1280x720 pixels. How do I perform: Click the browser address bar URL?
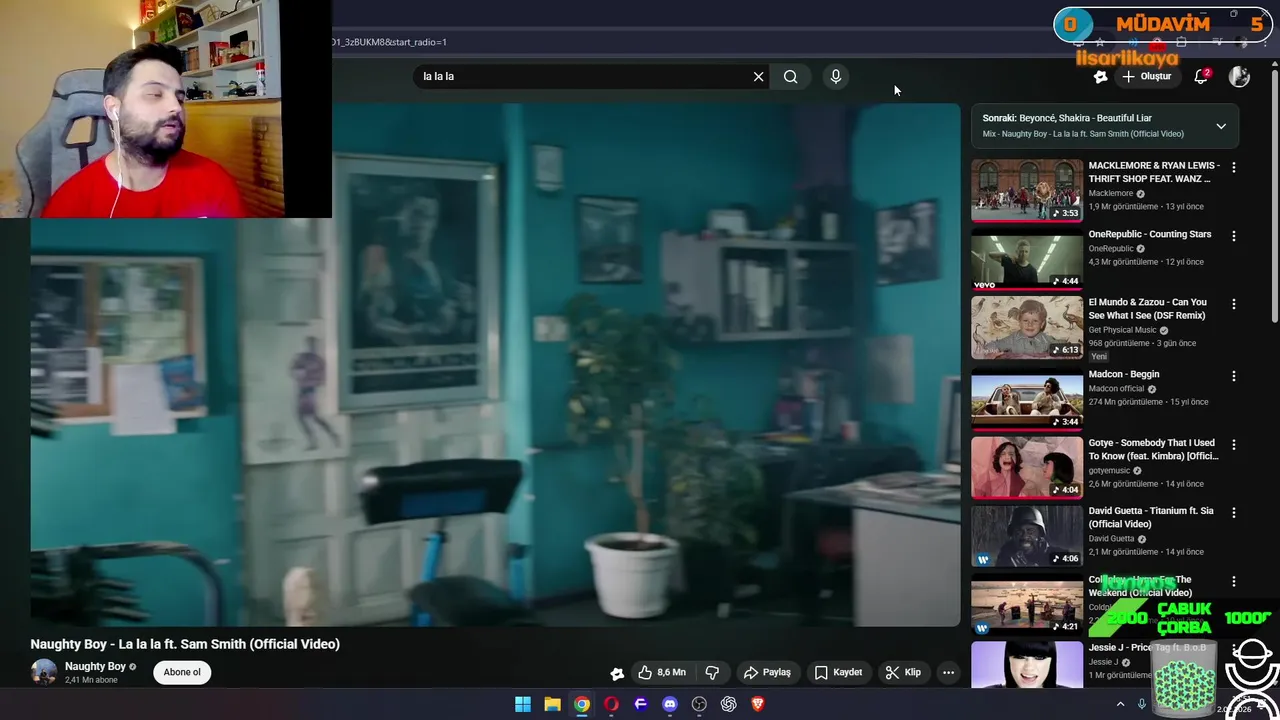tap(390, 42)
